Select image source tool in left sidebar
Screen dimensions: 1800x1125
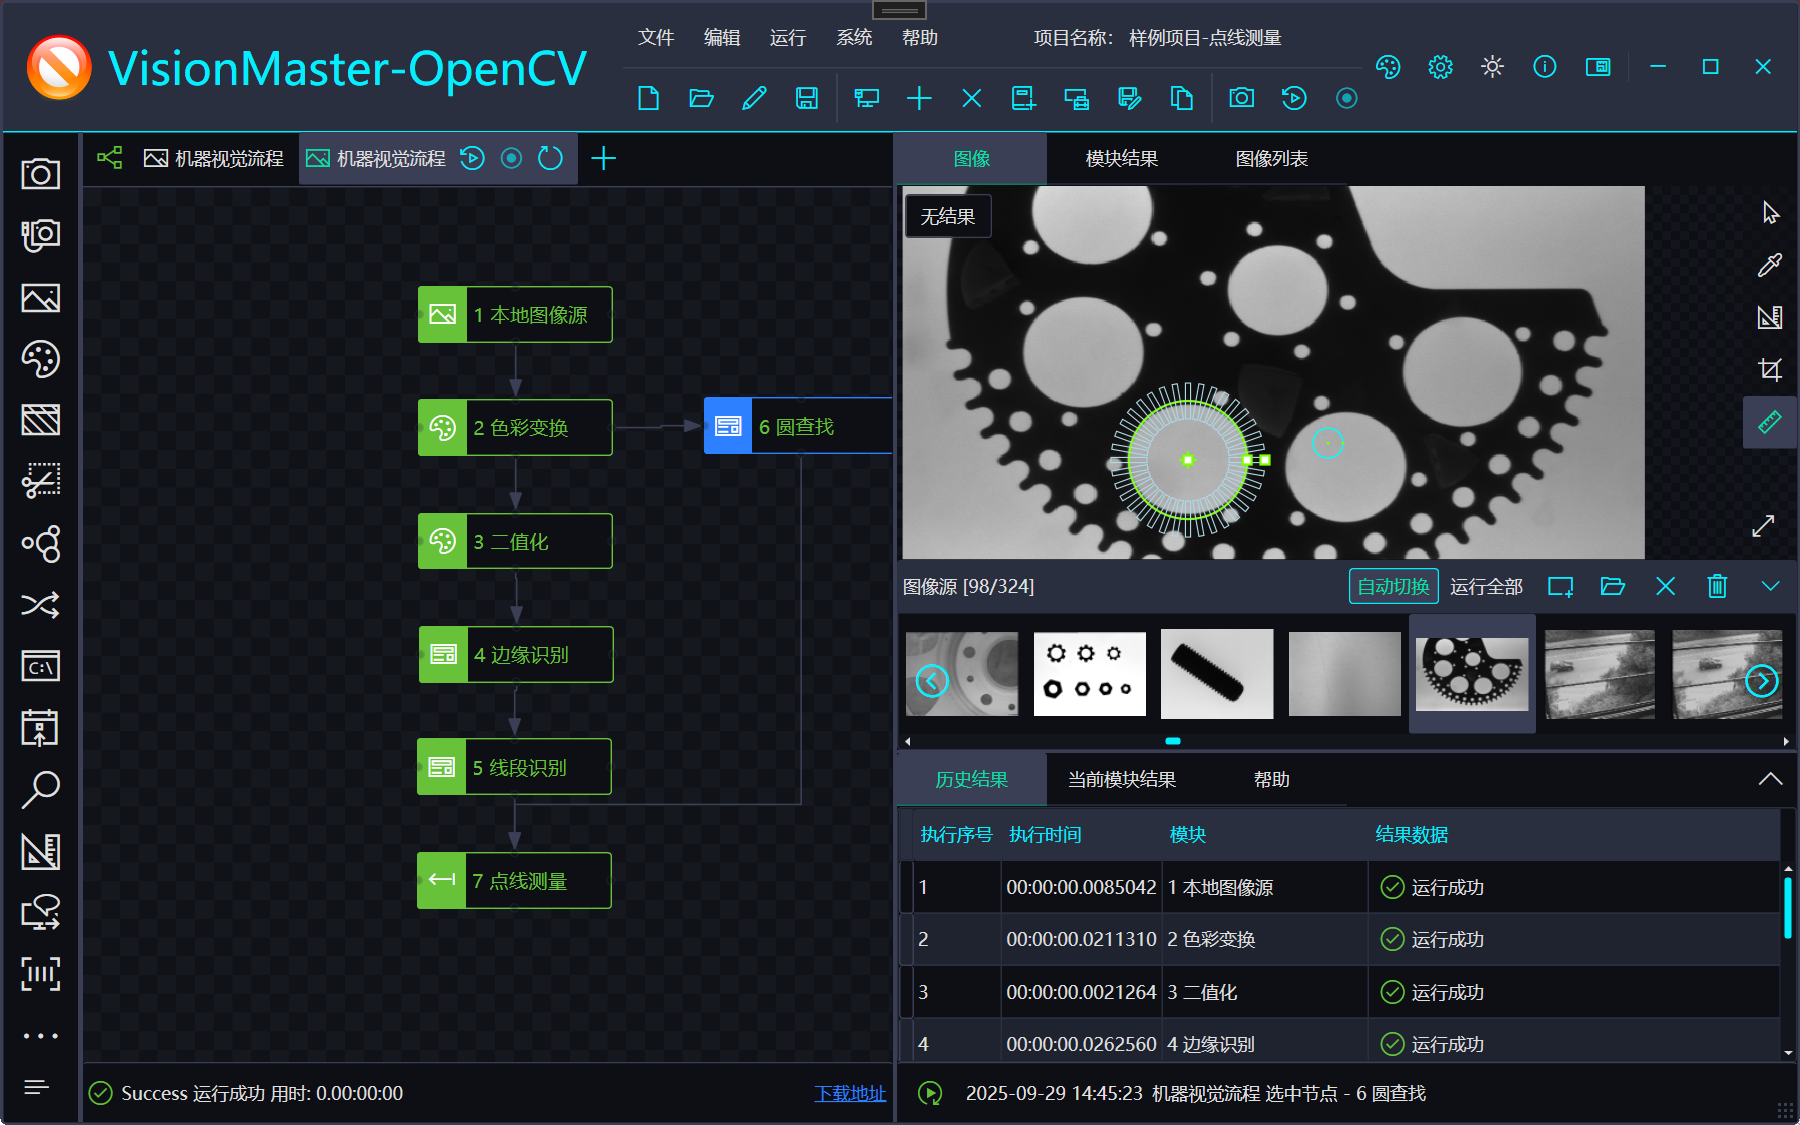(41, 298)
